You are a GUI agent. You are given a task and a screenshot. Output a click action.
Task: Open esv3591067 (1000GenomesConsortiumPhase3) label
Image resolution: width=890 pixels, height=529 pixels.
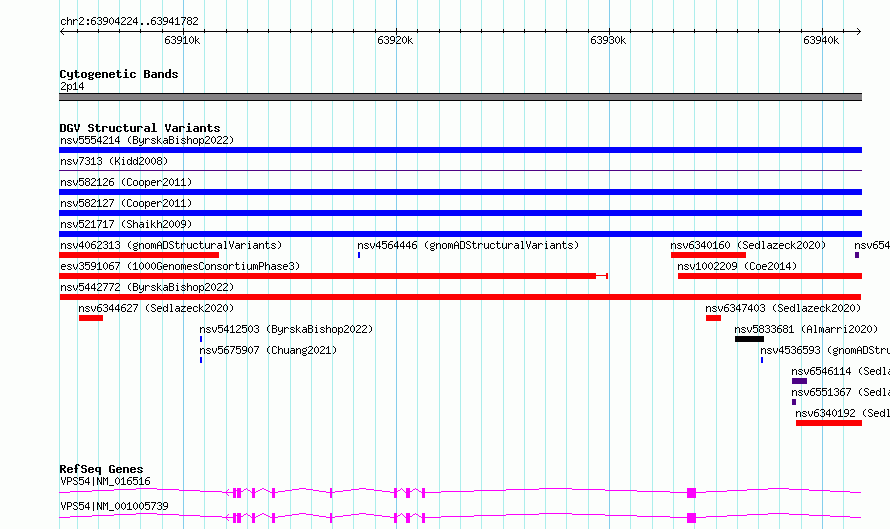180,266
